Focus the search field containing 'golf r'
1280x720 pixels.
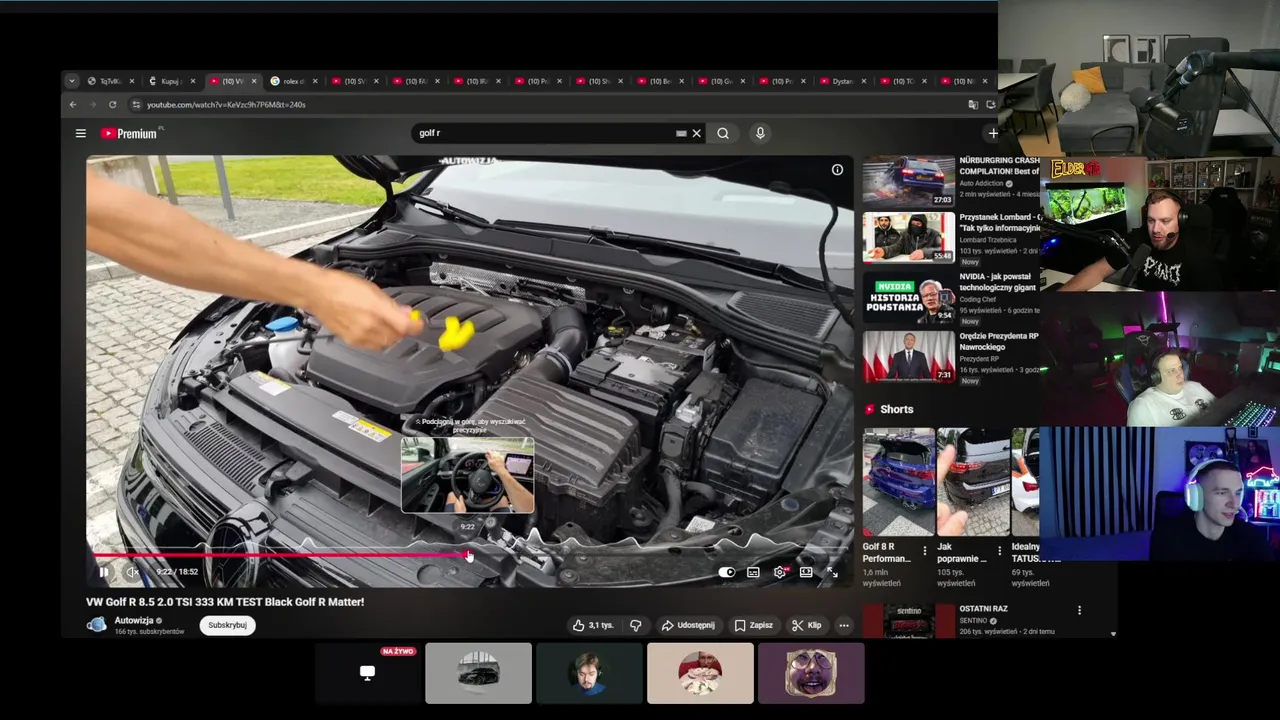tap(545, 133)
